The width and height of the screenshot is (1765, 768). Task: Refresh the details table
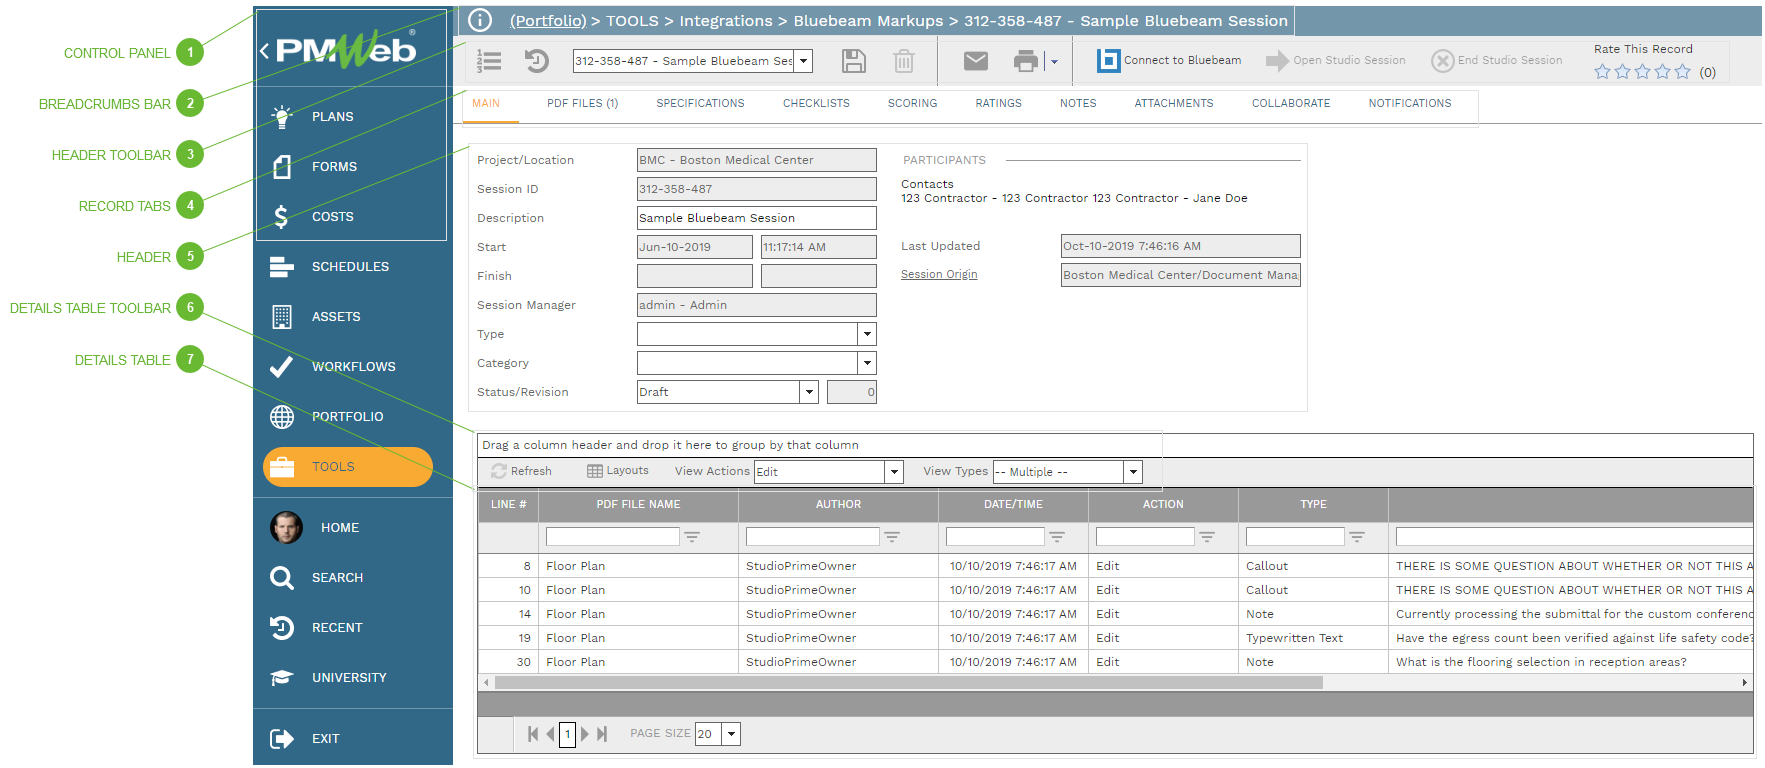pos(521,471)
